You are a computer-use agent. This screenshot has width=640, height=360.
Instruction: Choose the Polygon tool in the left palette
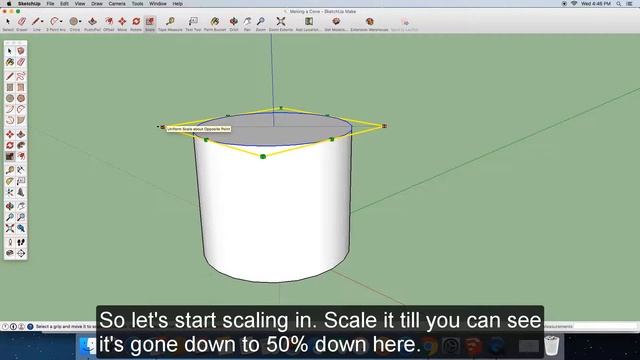pyautogui.click(x=21, y=98)
